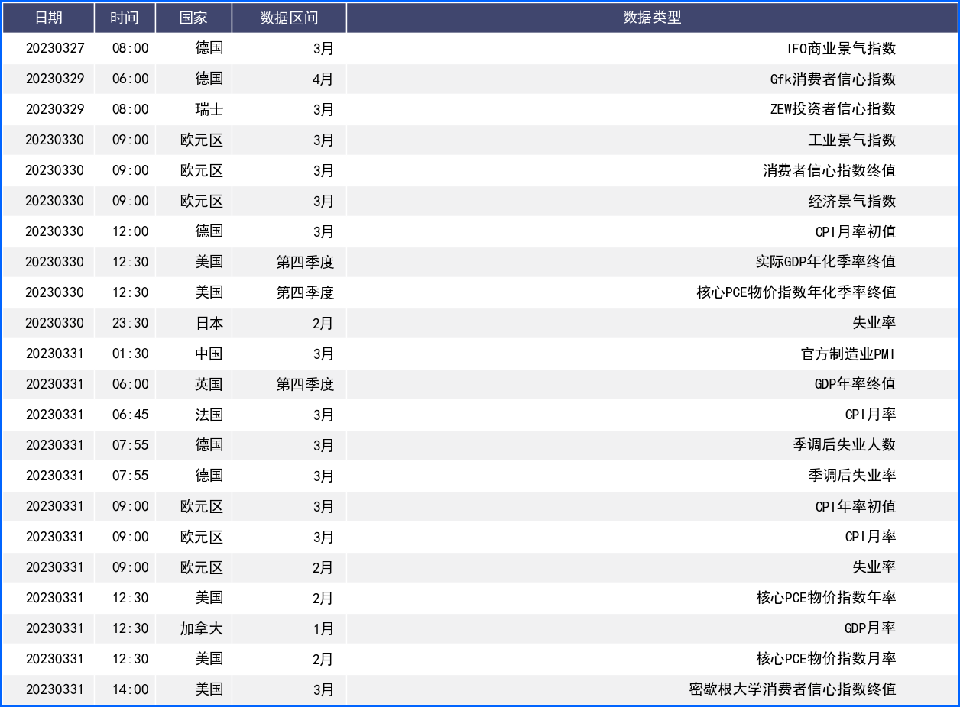960x707 pixels.
Task: Click the 核心PCE物价指数年化季率终值 entry
Action: [795, 292]
